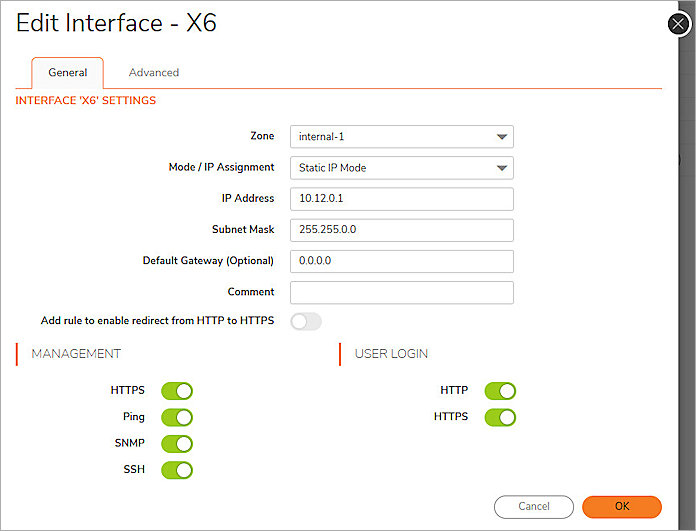Screen dimensions: 696x531
Task: Click the Static IP Mode dropdown arrow
Action: pyautogui.click(x=501, y=169)
